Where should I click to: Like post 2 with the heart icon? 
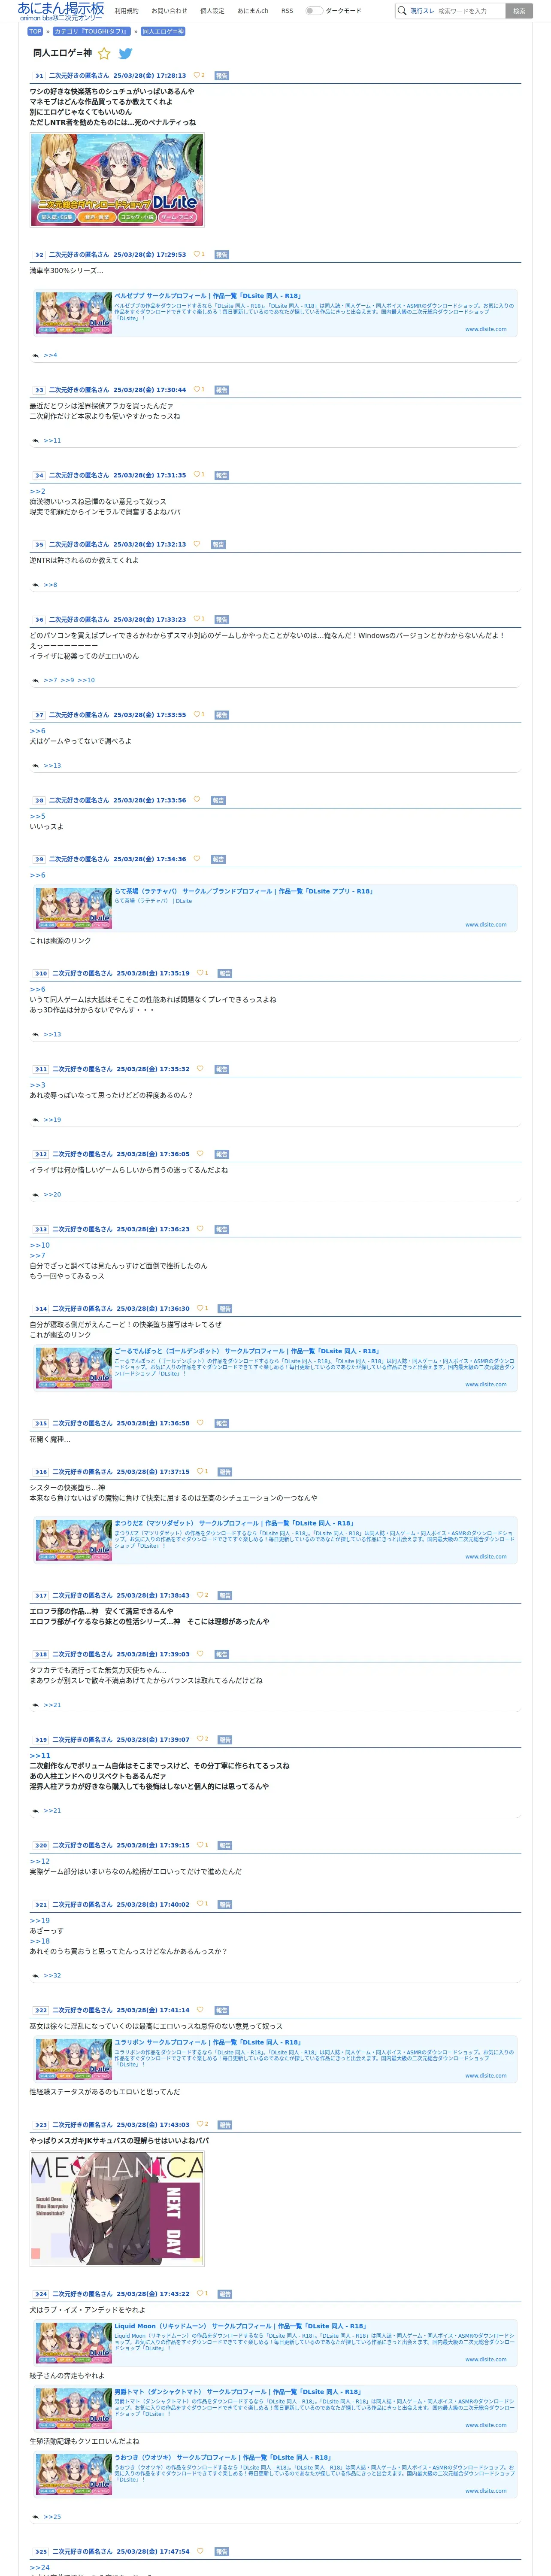click(196, 254)
